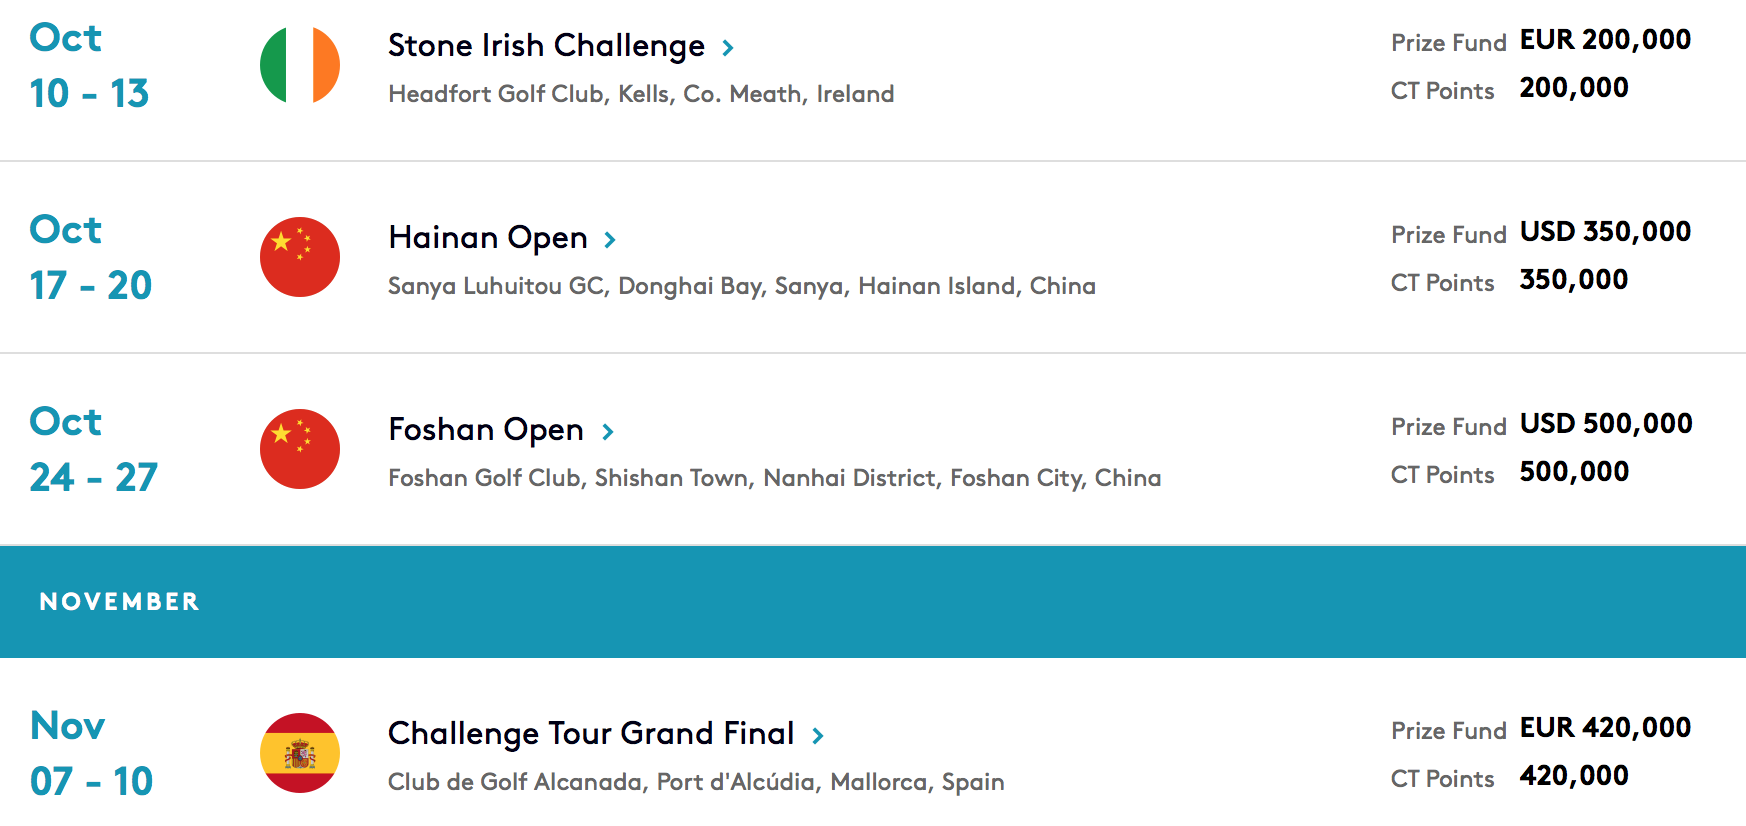Select the Oct 10 - 13 date

89,66
